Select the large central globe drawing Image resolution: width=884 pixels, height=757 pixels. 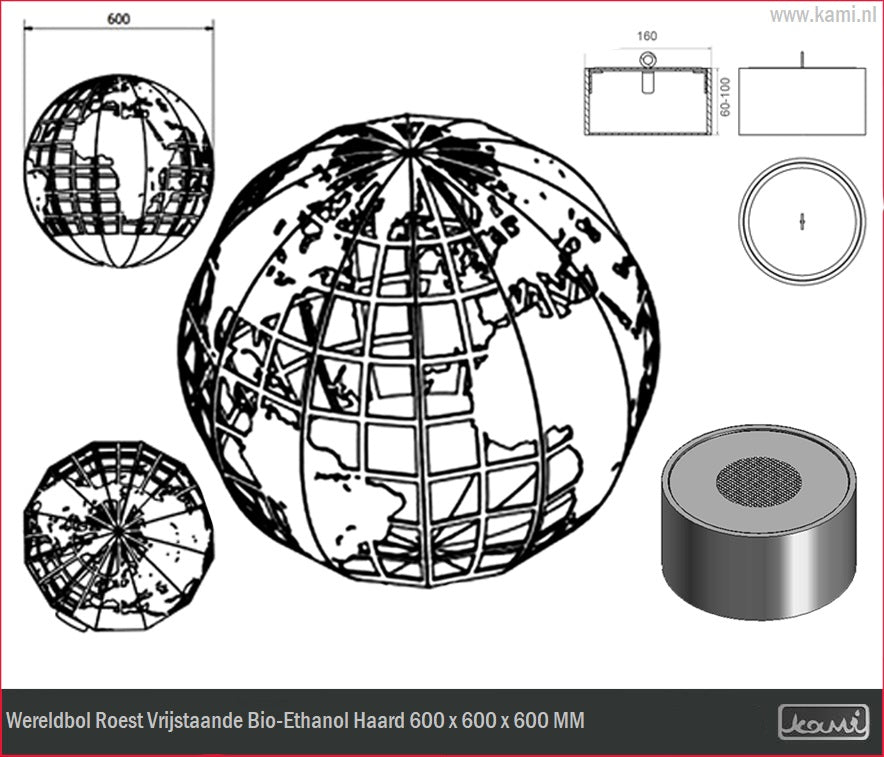point(420,350)
